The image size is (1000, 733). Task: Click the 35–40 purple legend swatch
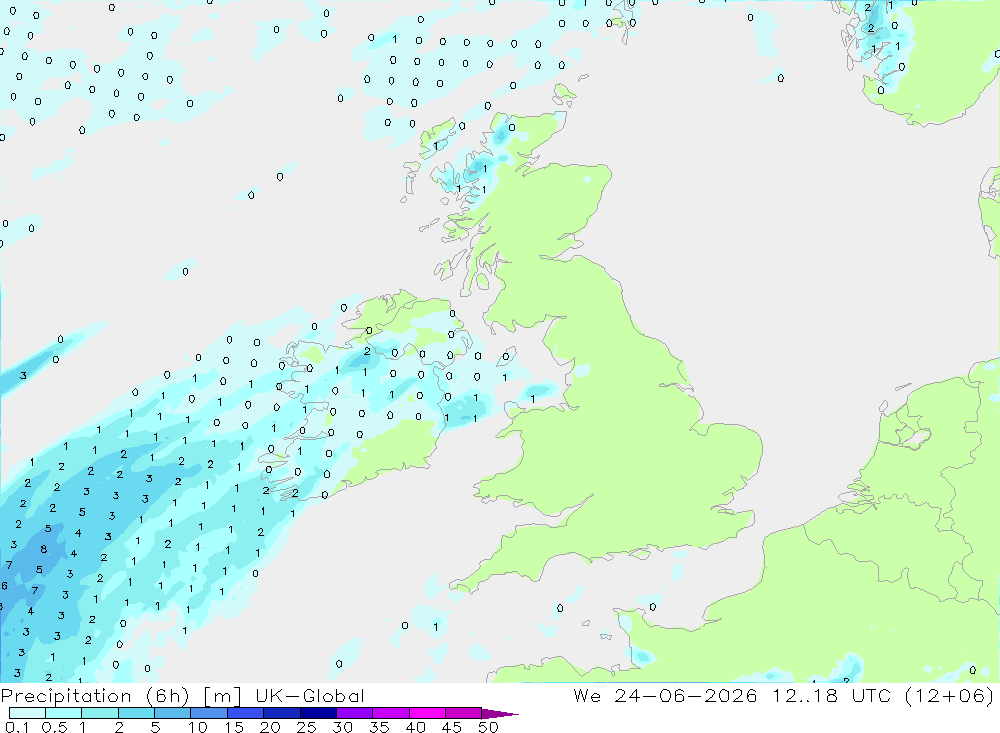390,713
